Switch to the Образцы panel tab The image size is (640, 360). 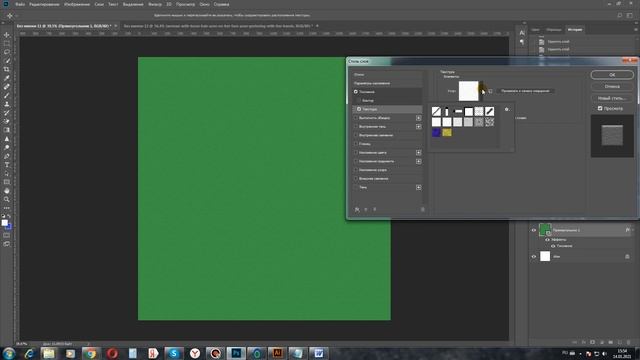(x=553, y=30)
